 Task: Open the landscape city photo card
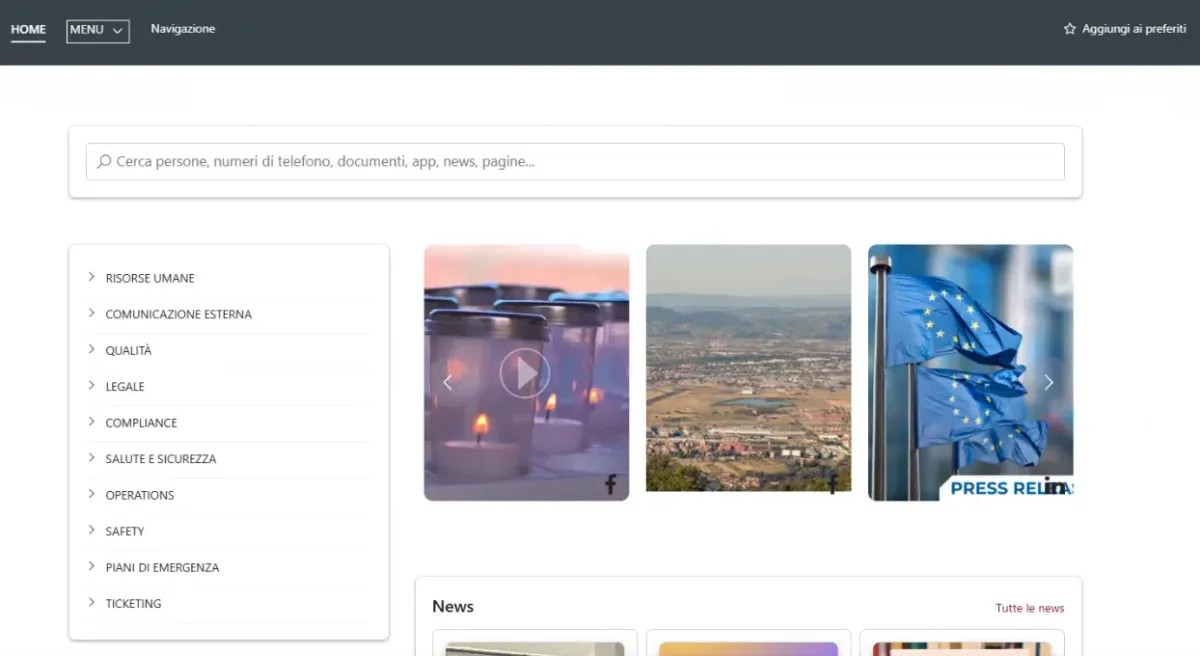click(x=748, y=368)
